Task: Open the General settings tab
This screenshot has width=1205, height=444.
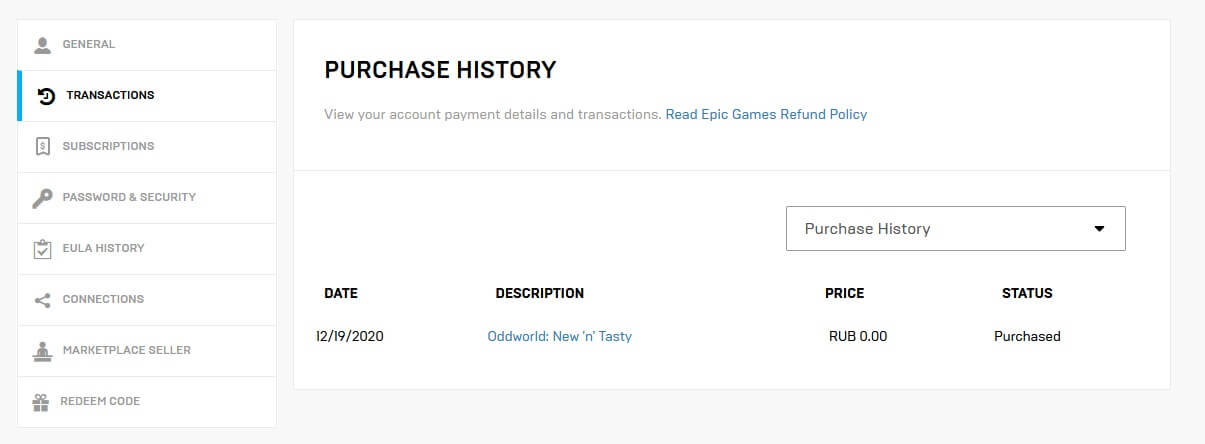Action: click(89, 45)
